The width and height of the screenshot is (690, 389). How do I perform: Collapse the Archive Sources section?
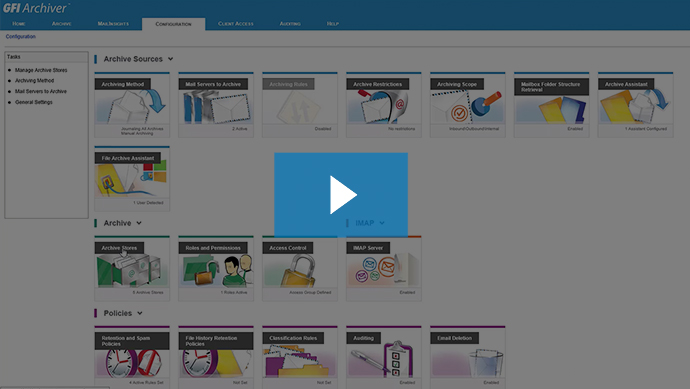(170, 59)
